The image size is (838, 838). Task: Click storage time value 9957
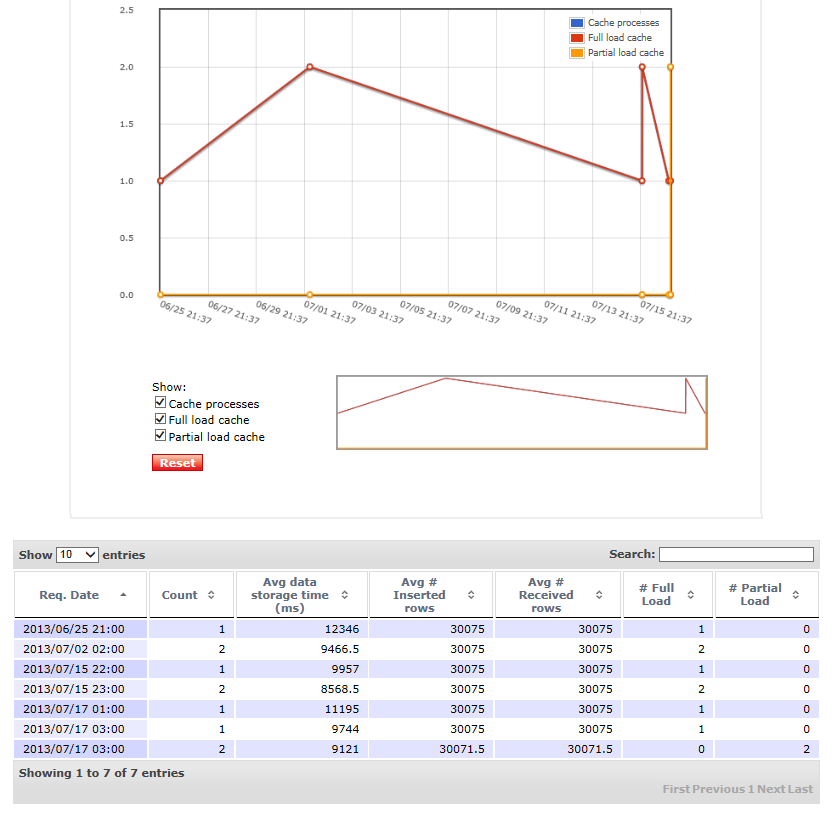pos(345,669)
